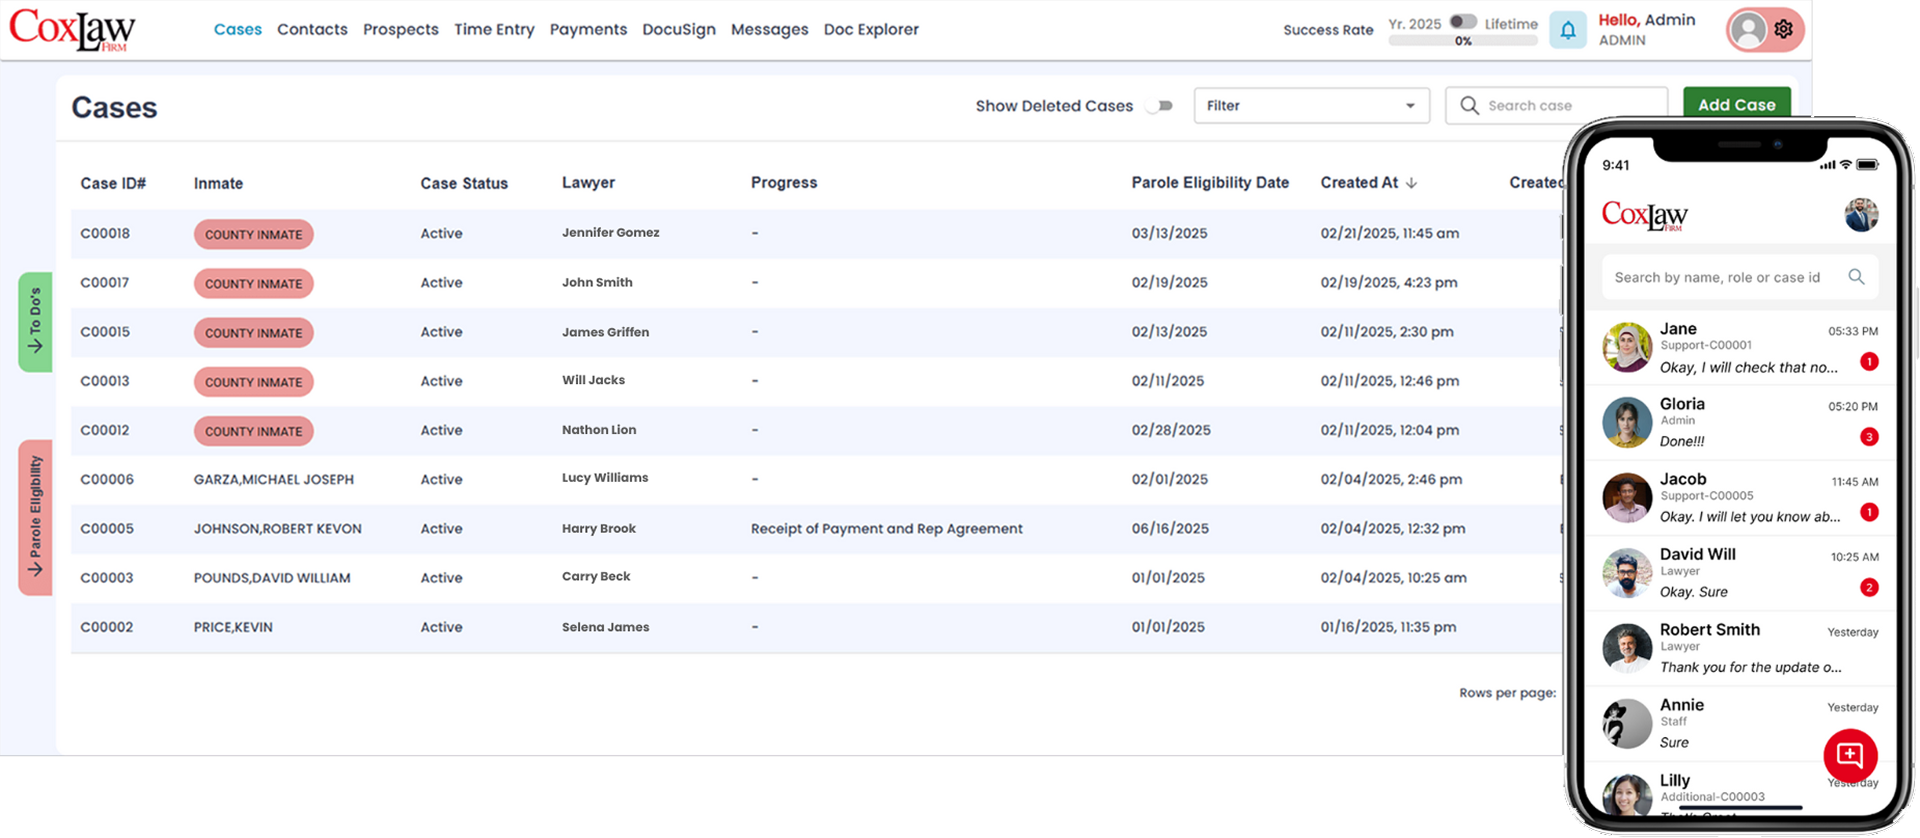
Task: Expand the To Do's side panel
Action: (x=35, y=322)
